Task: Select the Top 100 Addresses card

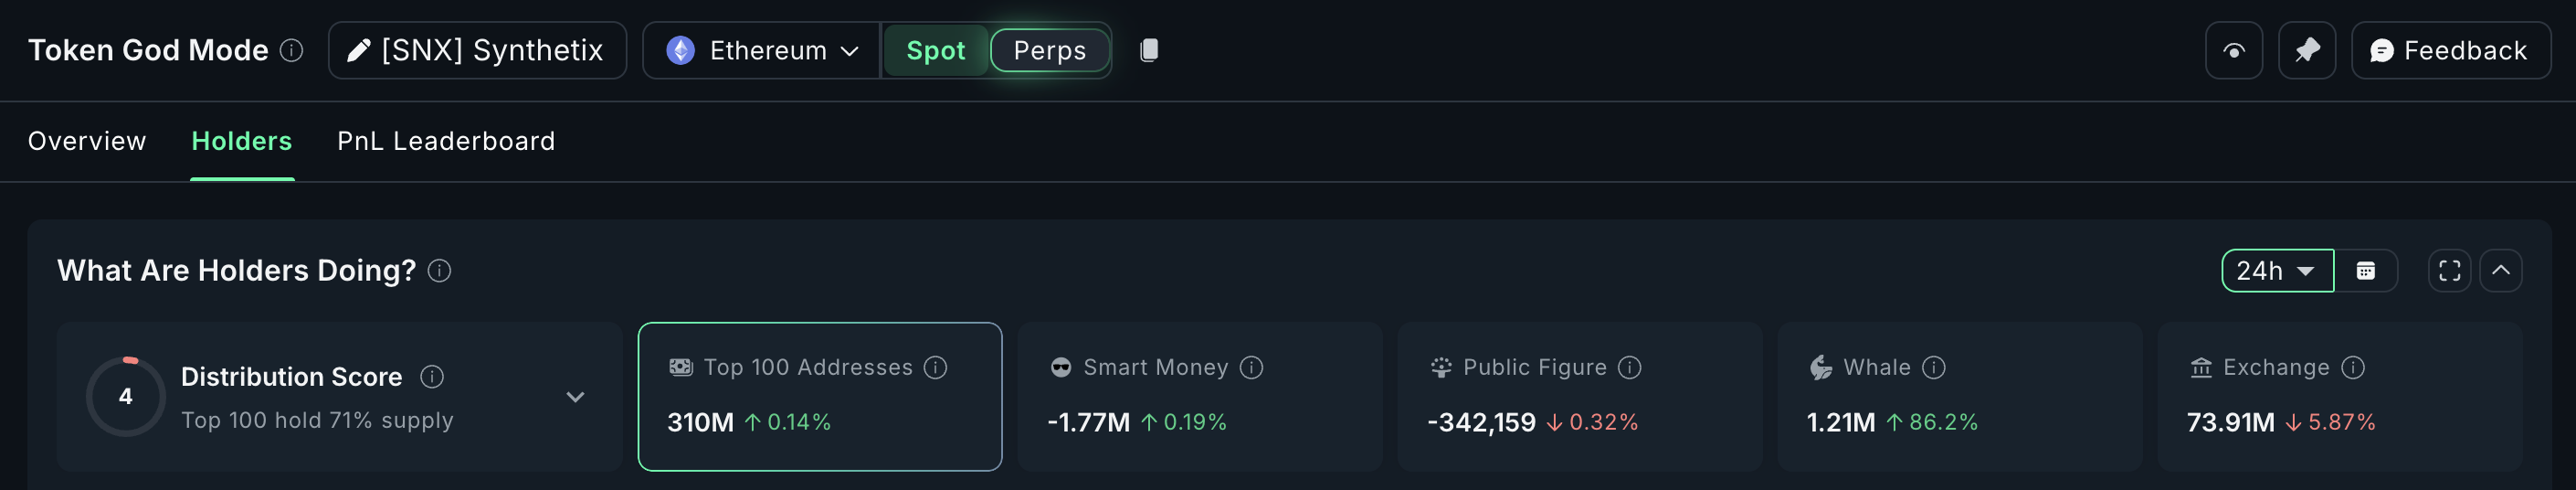Action: point(819,397)
